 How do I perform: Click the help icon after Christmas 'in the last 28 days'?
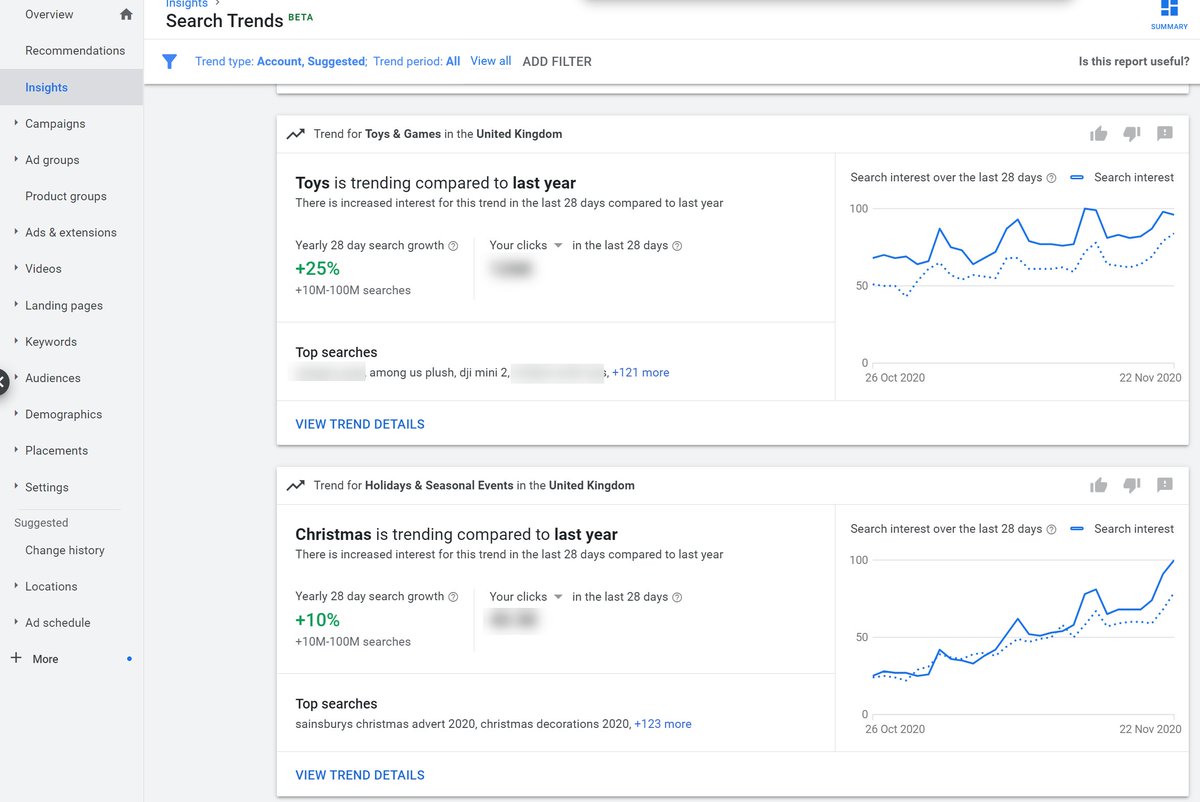[x=677, y=597]
